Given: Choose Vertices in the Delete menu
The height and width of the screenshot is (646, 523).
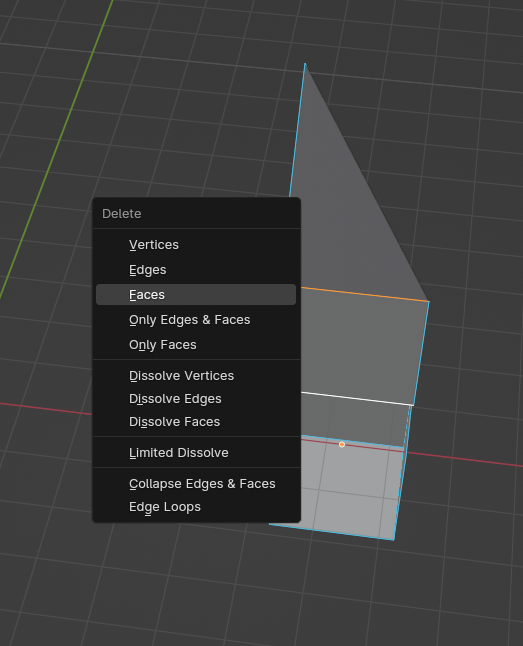Looking at the screenshot, I should point(196,245).
